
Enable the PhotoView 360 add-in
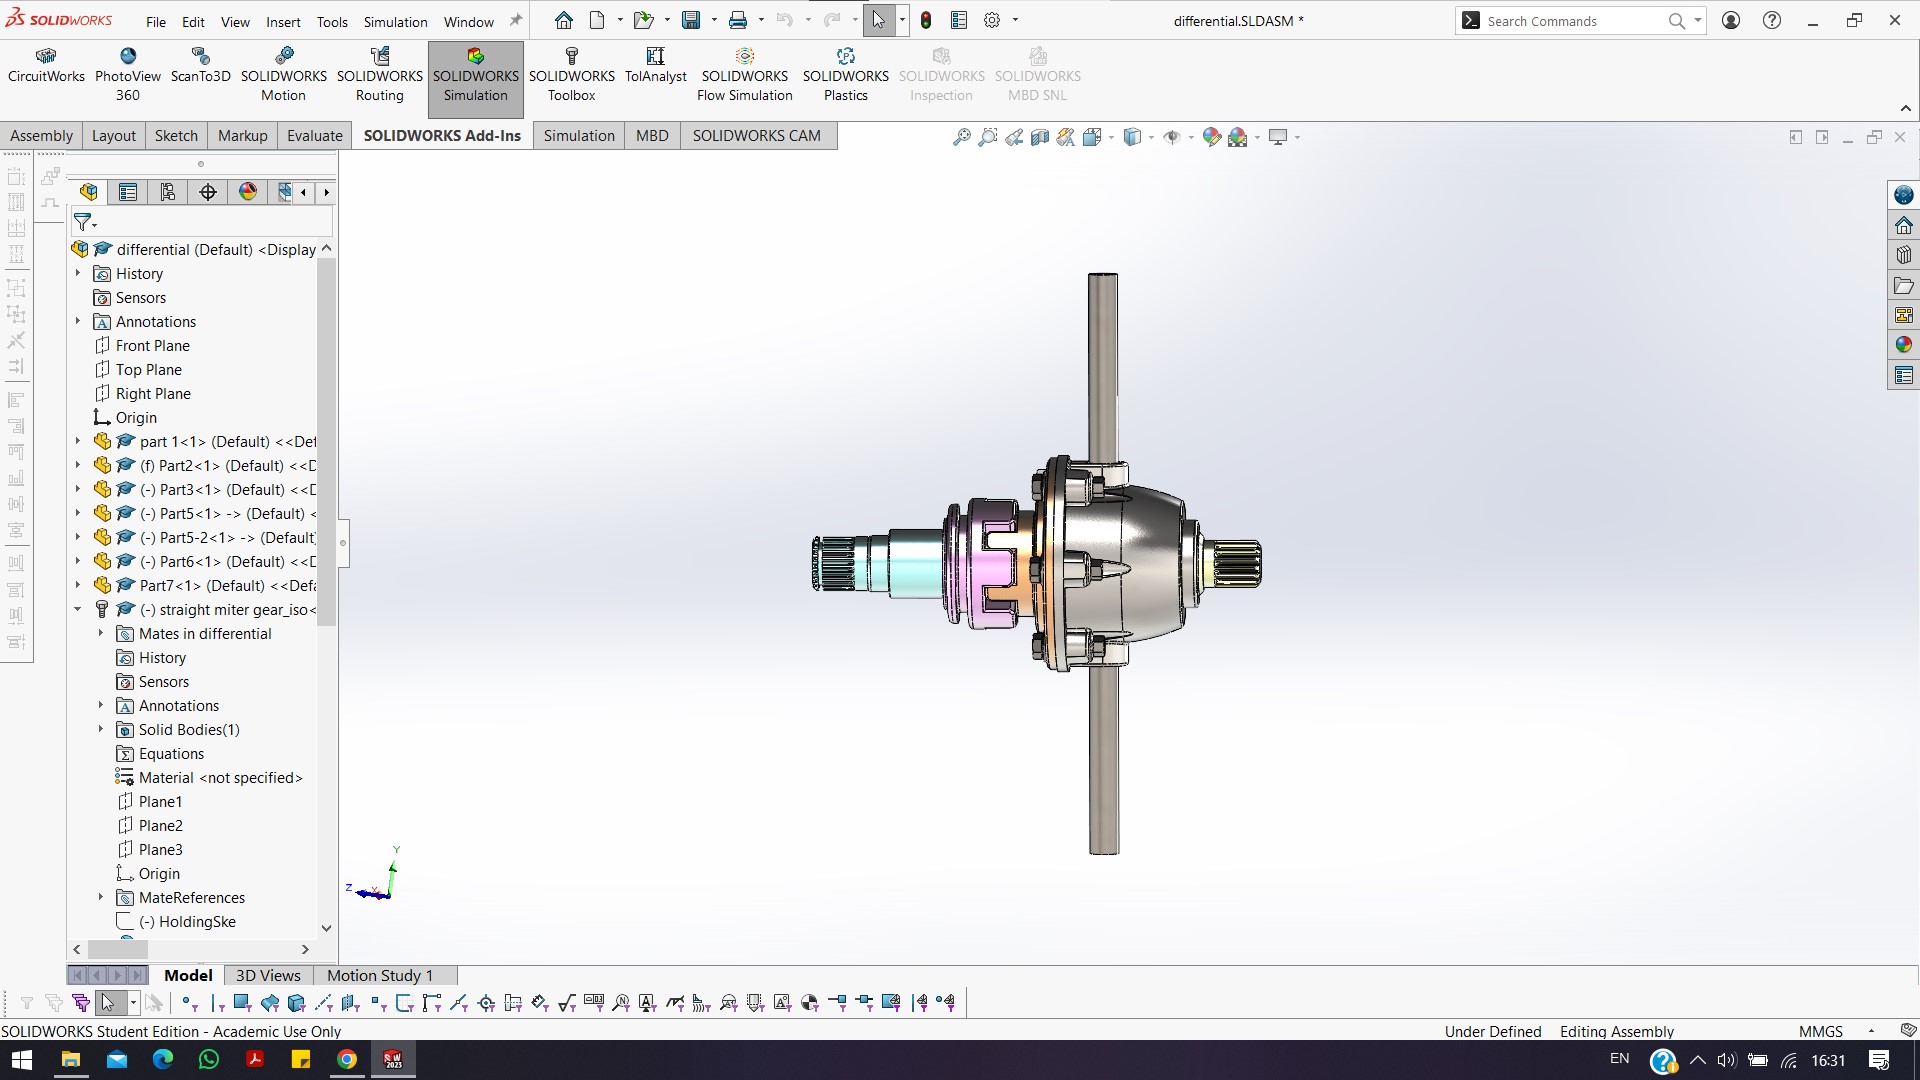pyautogui.click(x=128, y=75)
